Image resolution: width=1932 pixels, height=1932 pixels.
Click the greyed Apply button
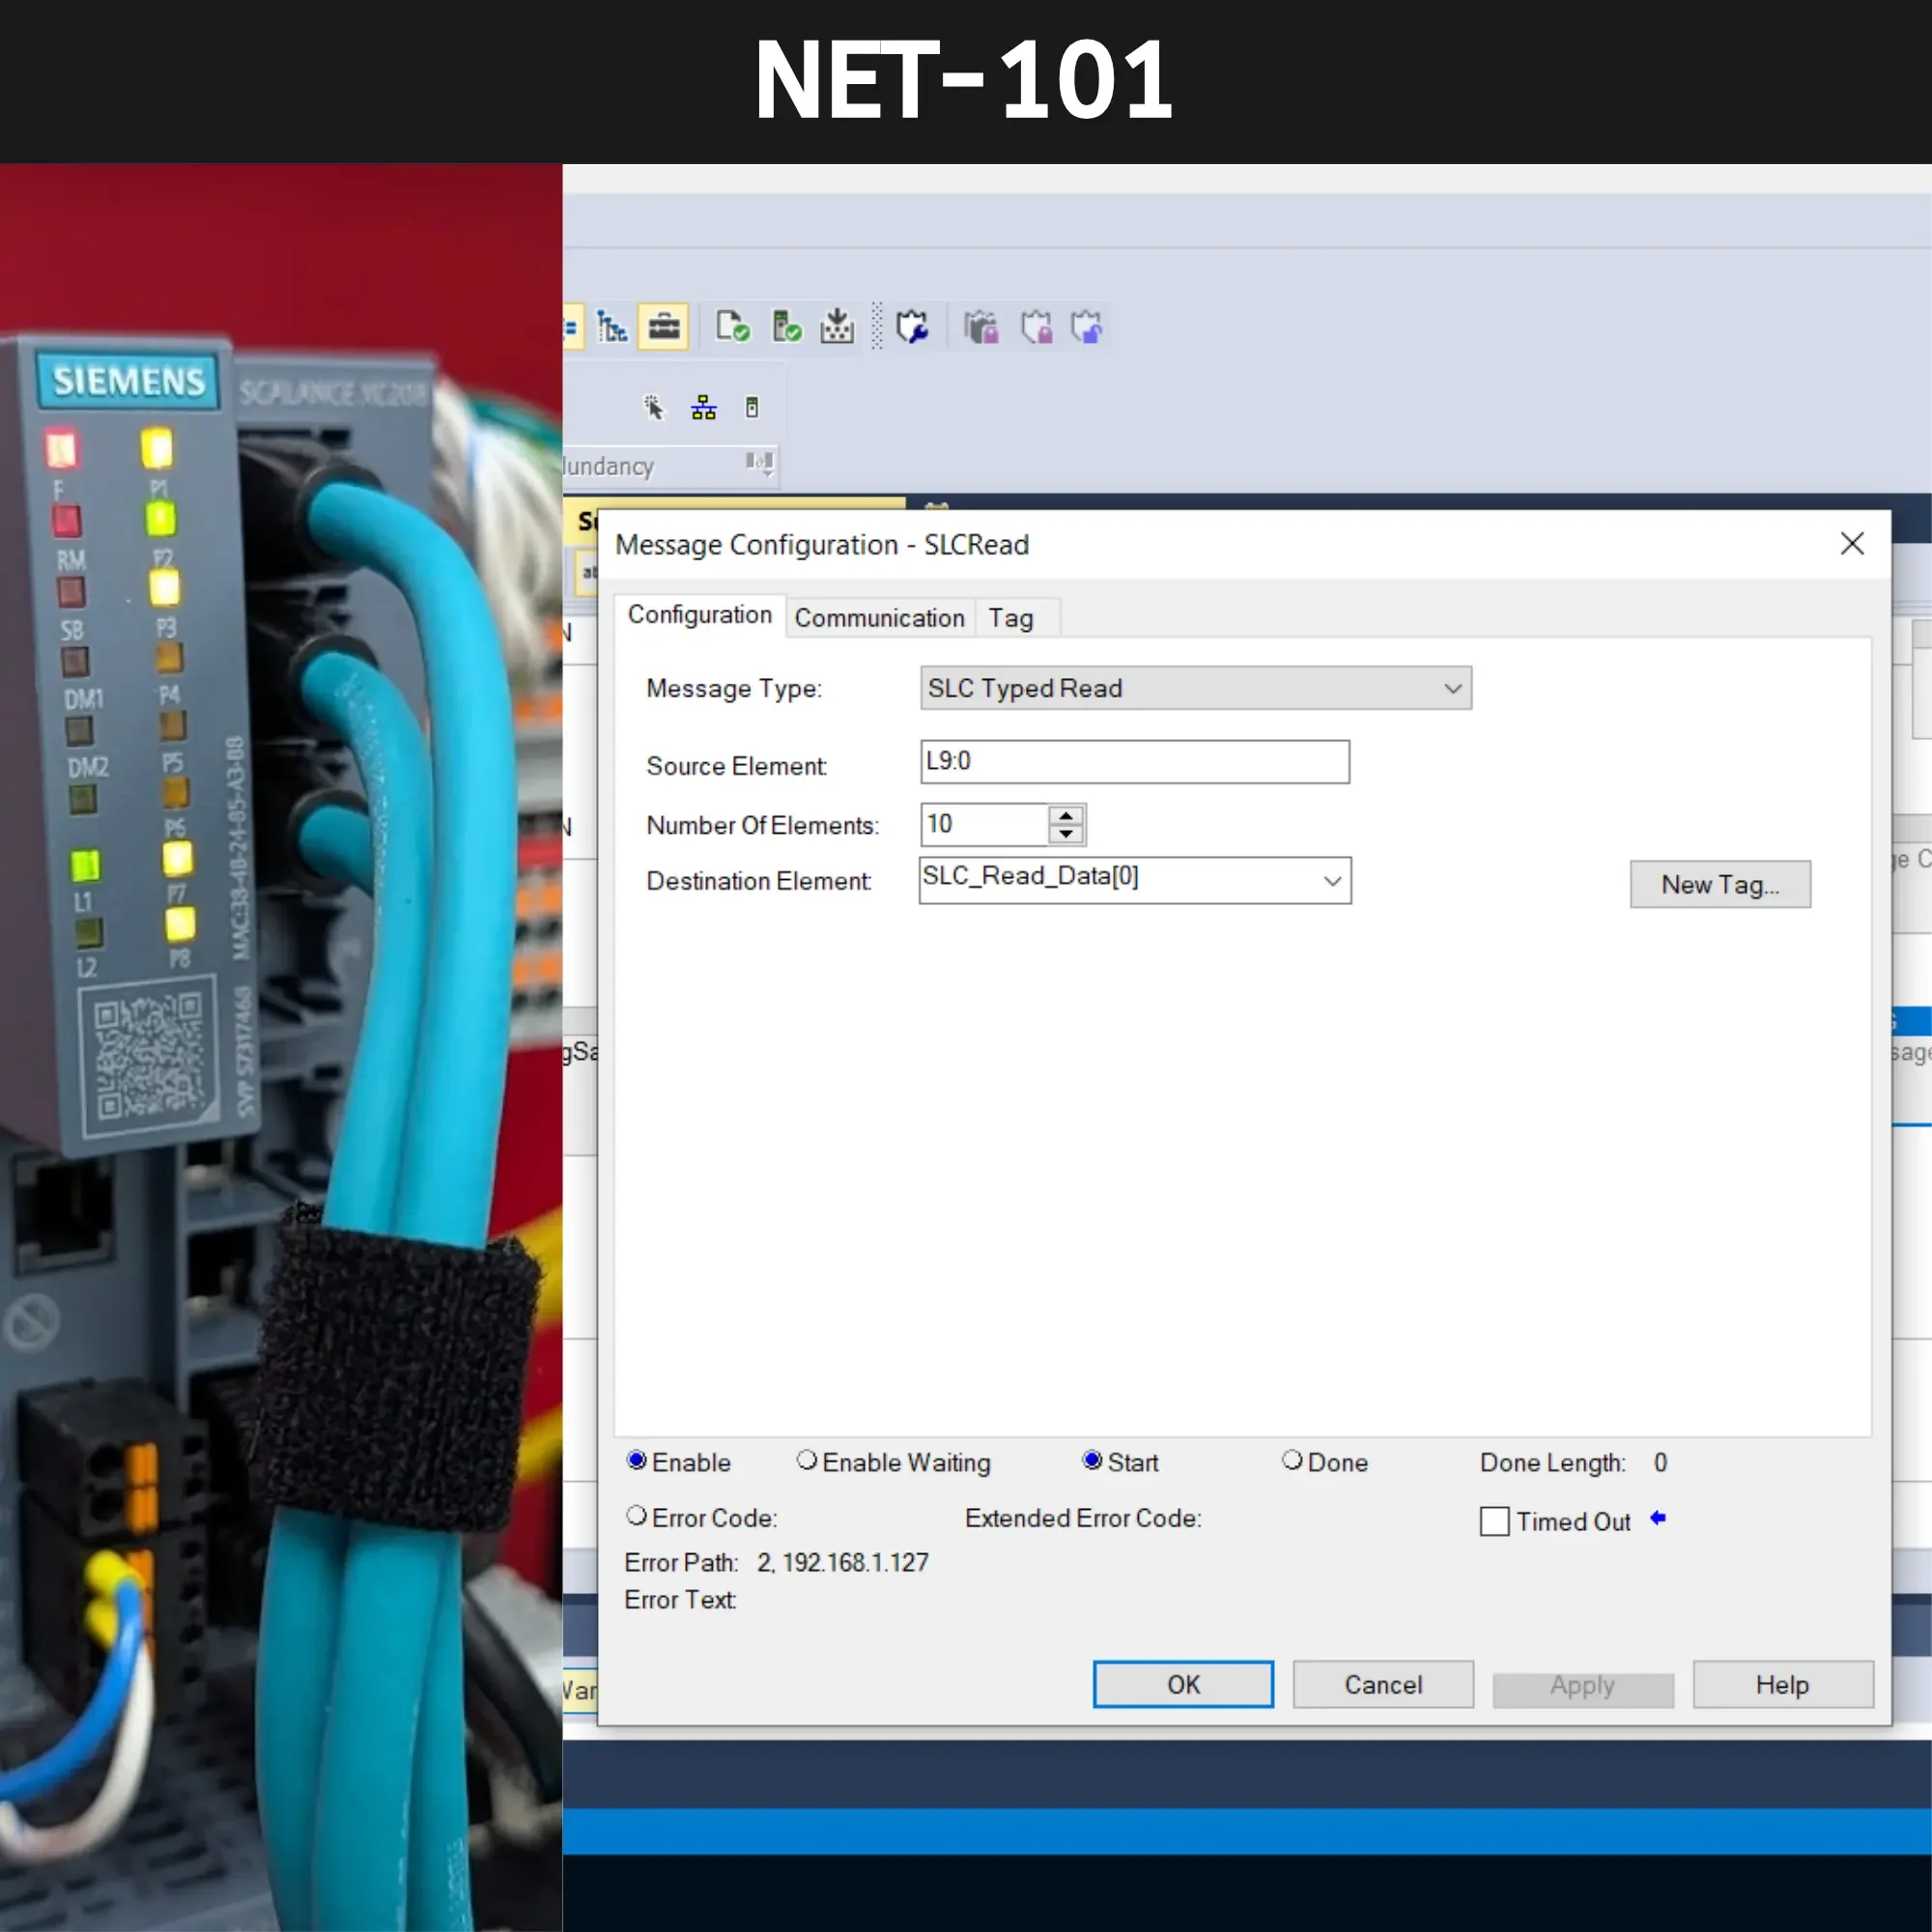point(1583,1688)
